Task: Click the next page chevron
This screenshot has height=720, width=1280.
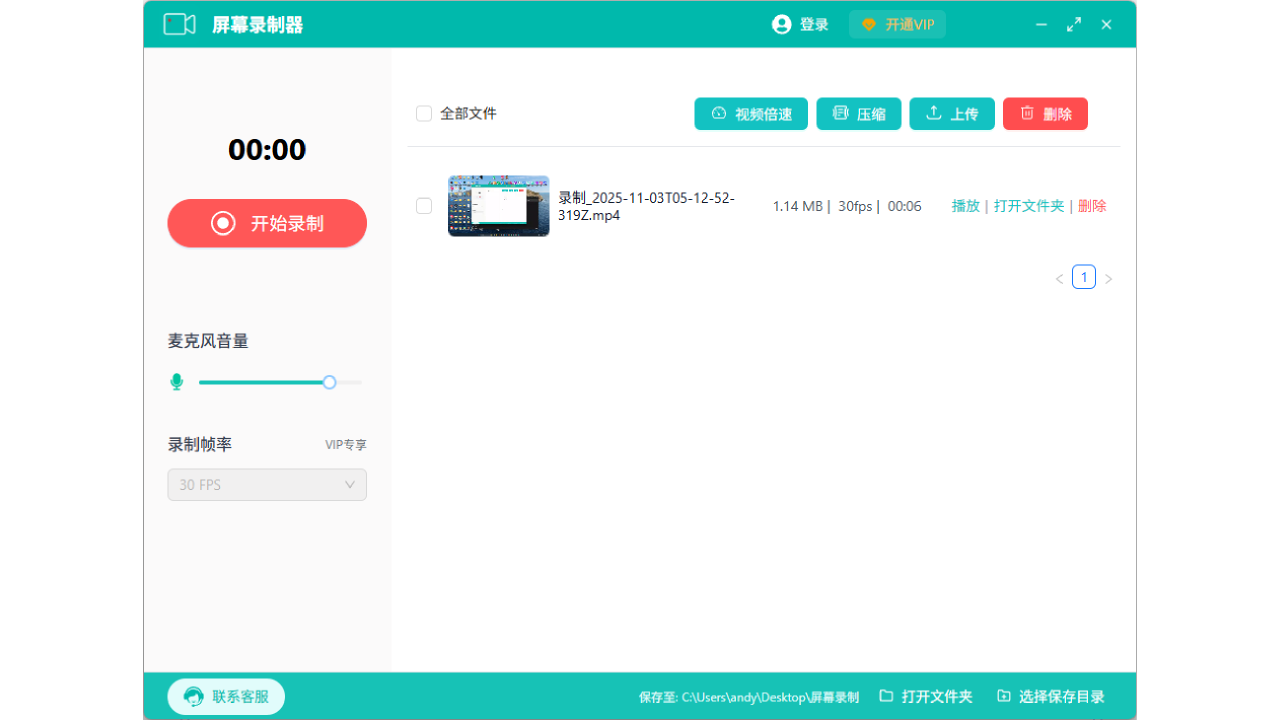Action: tap(1108, 277)
